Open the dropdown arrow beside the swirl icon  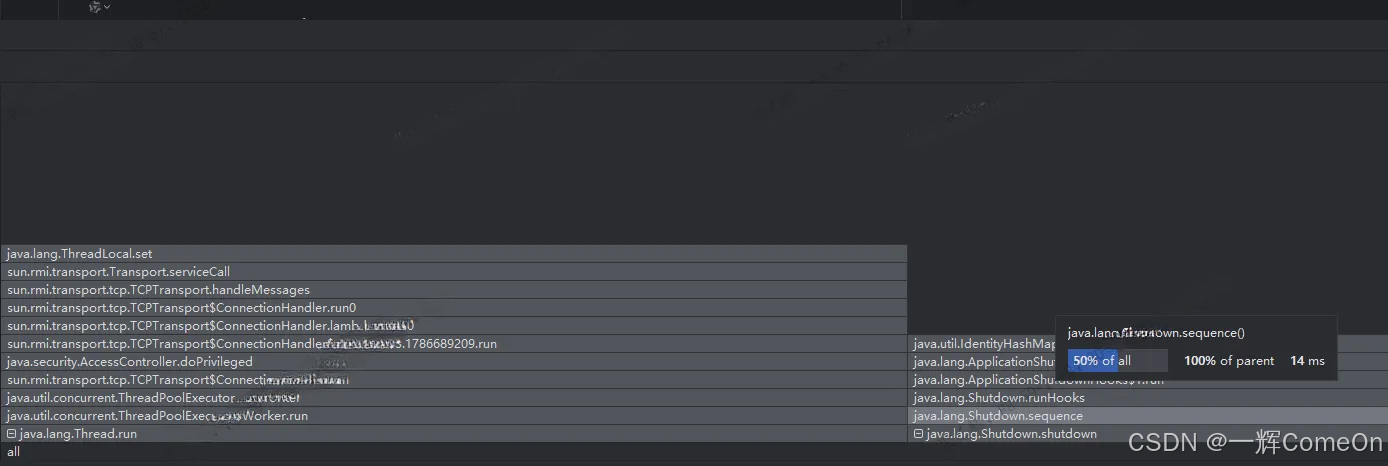pos(107,7)
